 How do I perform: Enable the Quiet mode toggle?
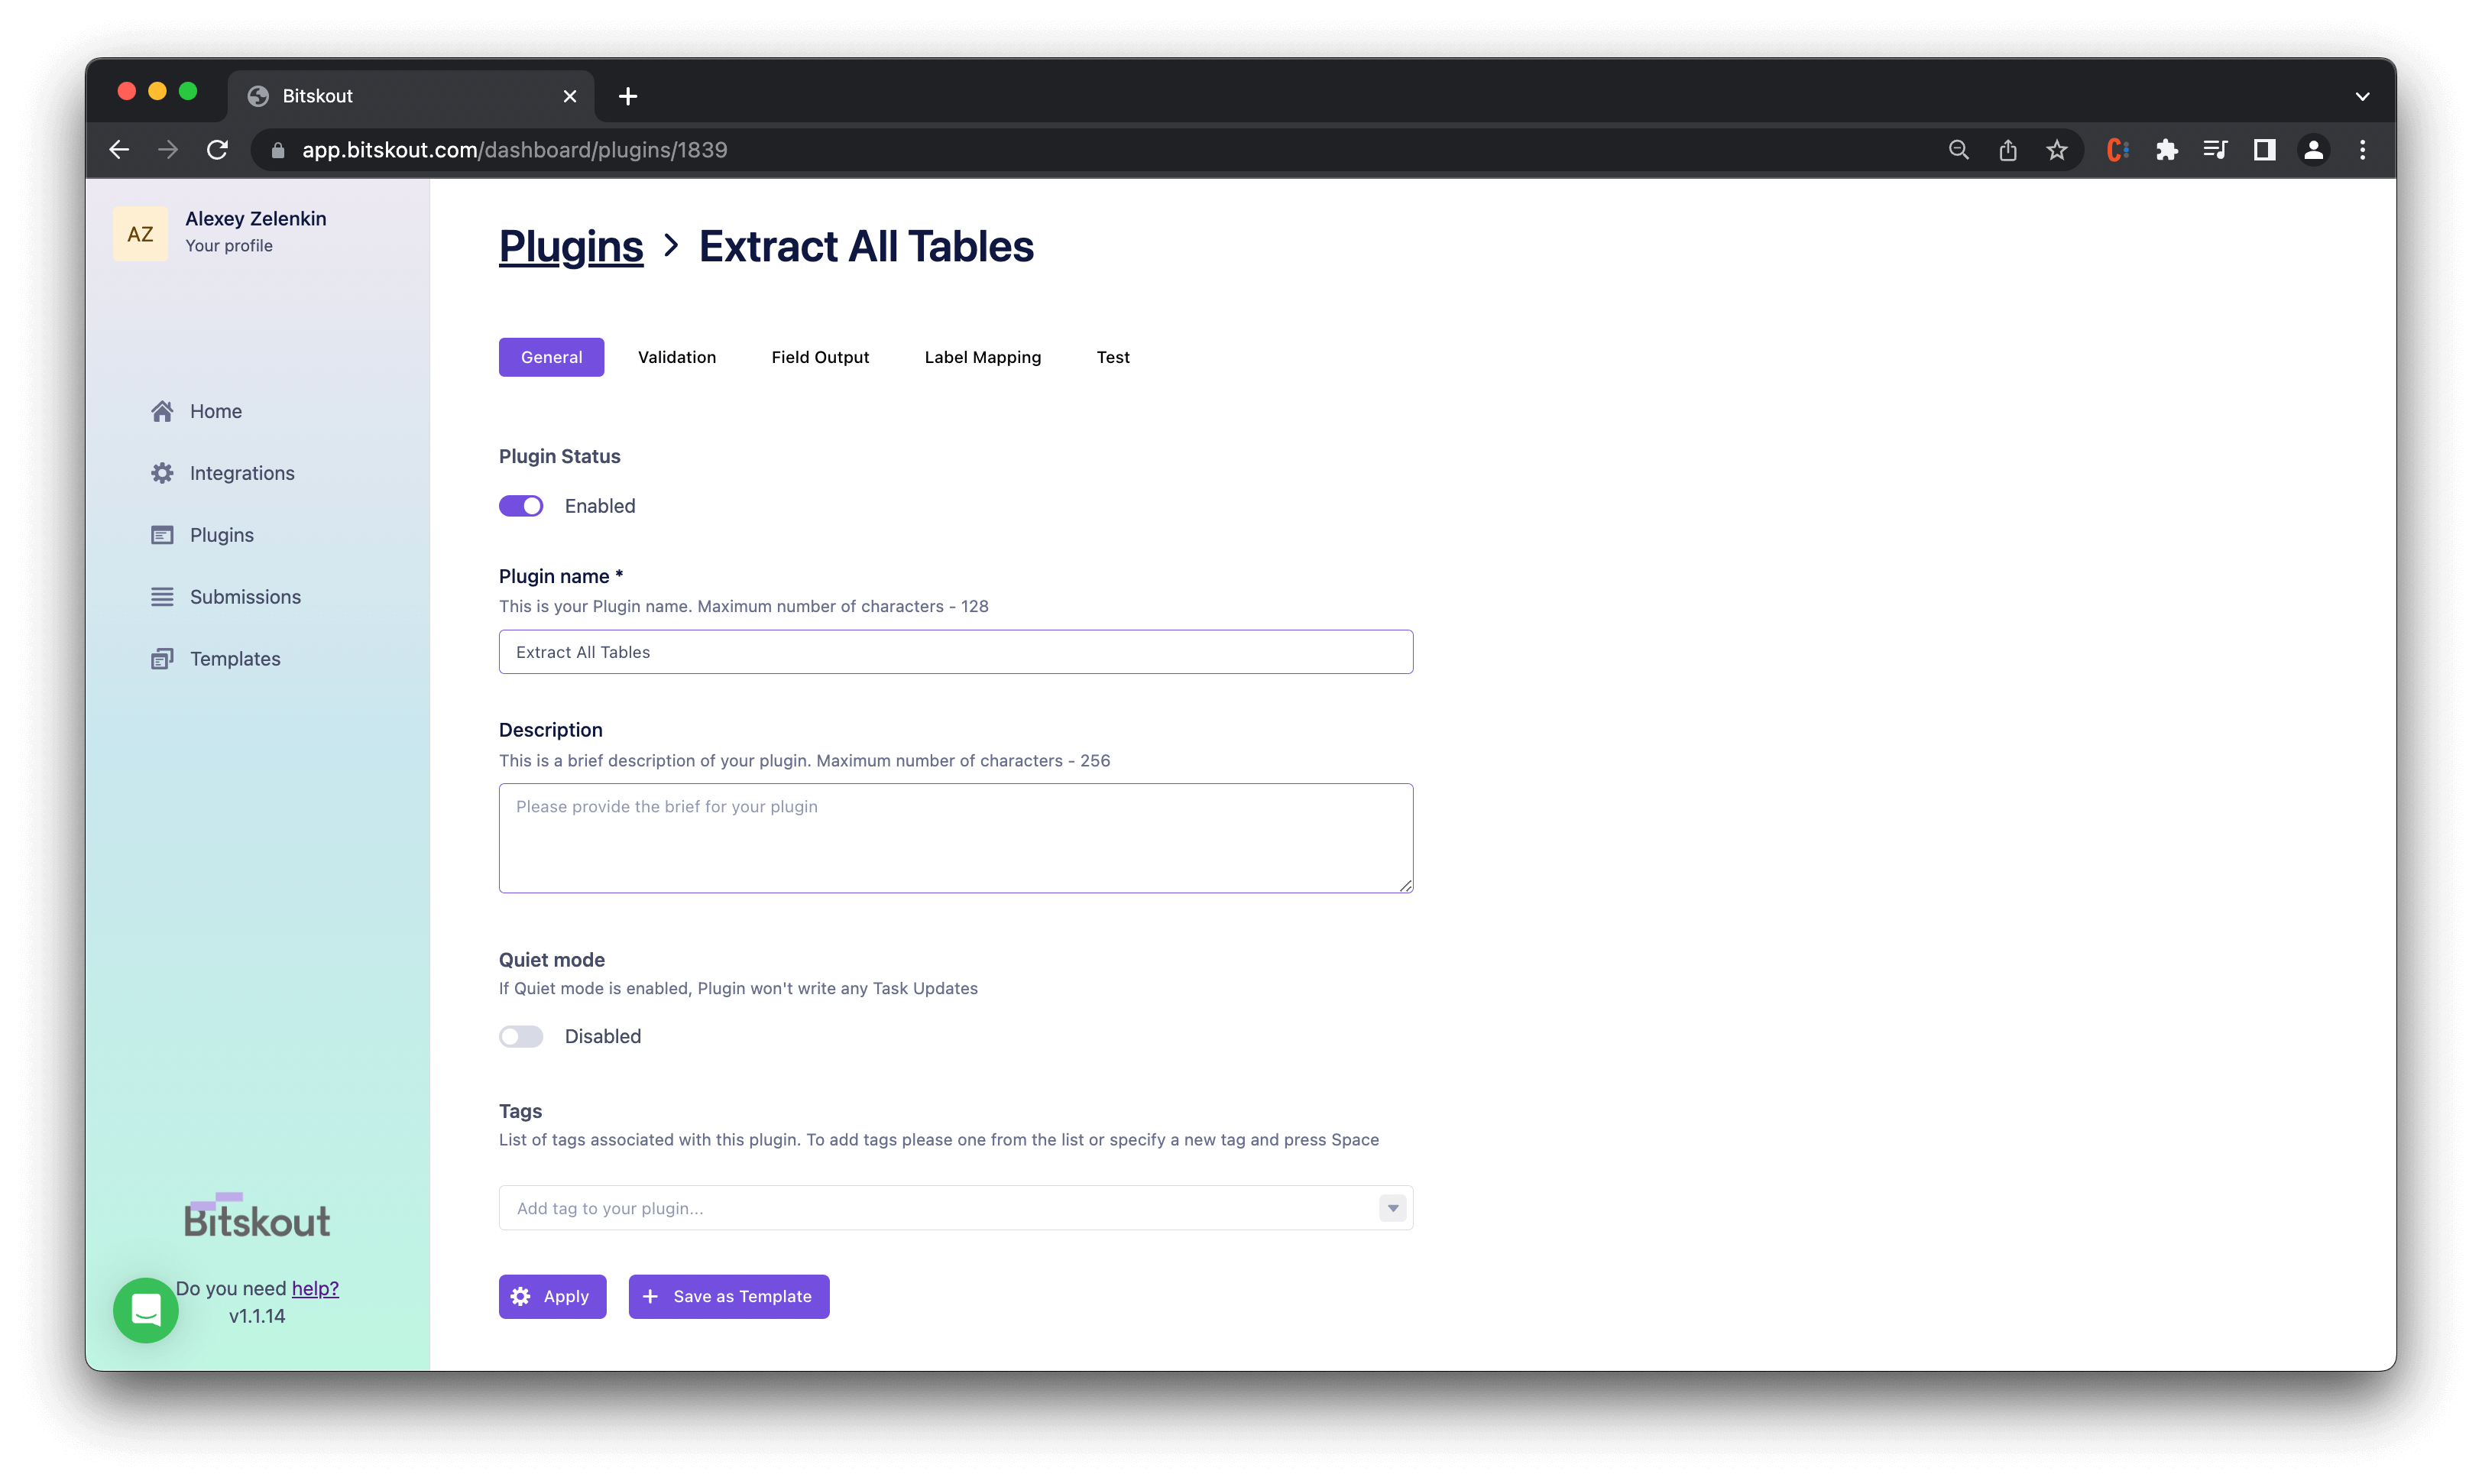click(x=521, y=1037)
